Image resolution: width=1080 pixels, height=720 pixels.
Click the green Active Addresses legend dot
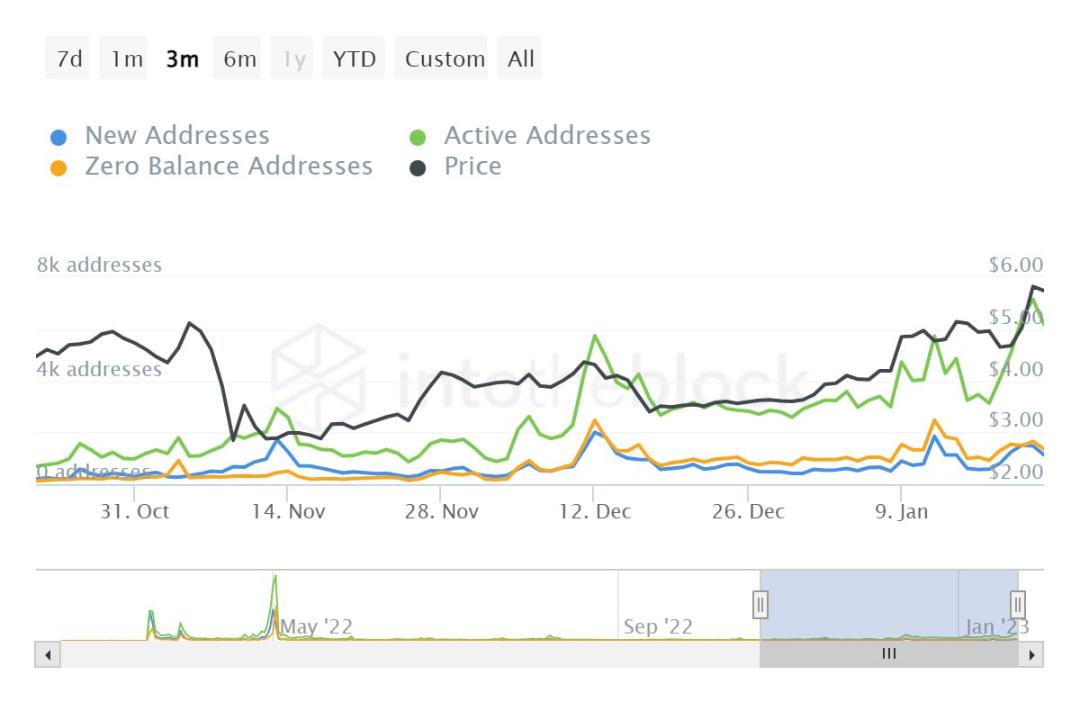click(x=419, y=137)
